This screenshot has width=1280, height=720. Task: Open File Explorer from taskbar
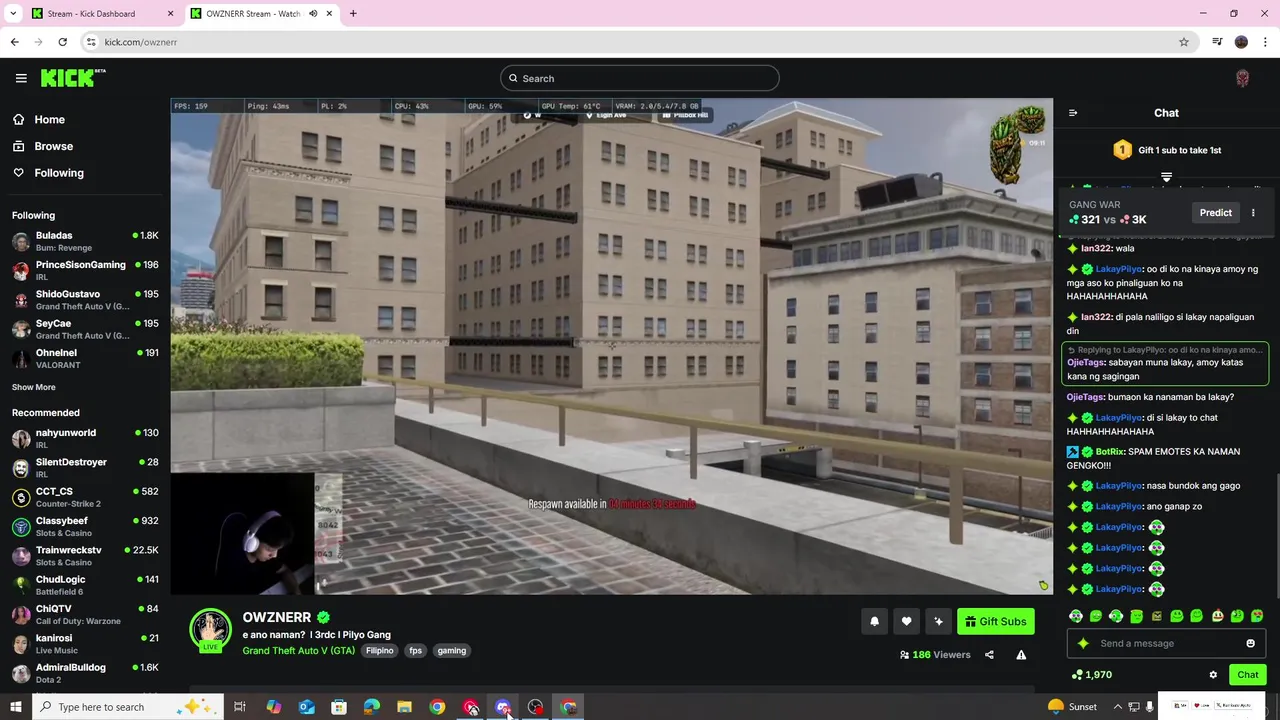[404, 707]
